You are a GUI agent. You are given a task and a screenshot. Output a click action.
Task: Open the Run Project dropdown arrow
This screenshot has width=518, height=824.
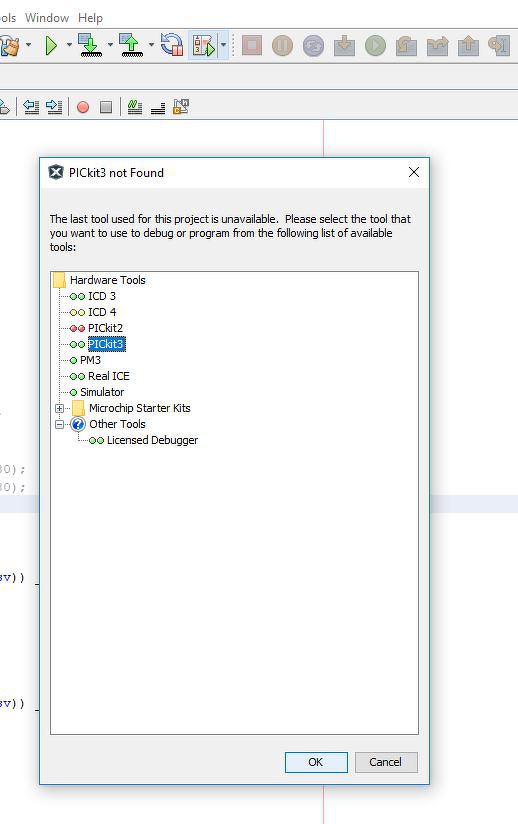tap(69, 45)
